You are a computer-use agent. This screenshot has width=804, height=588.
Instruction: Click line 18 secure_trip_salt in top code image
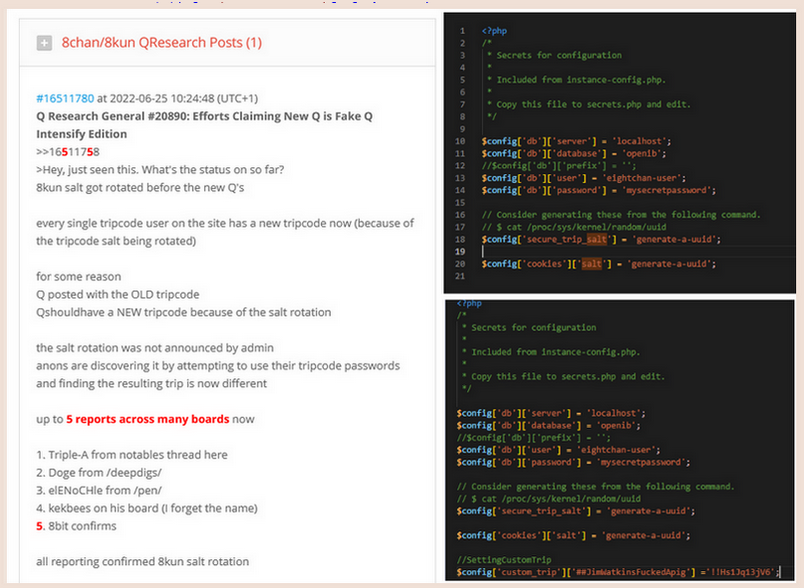tap(601, 239)
